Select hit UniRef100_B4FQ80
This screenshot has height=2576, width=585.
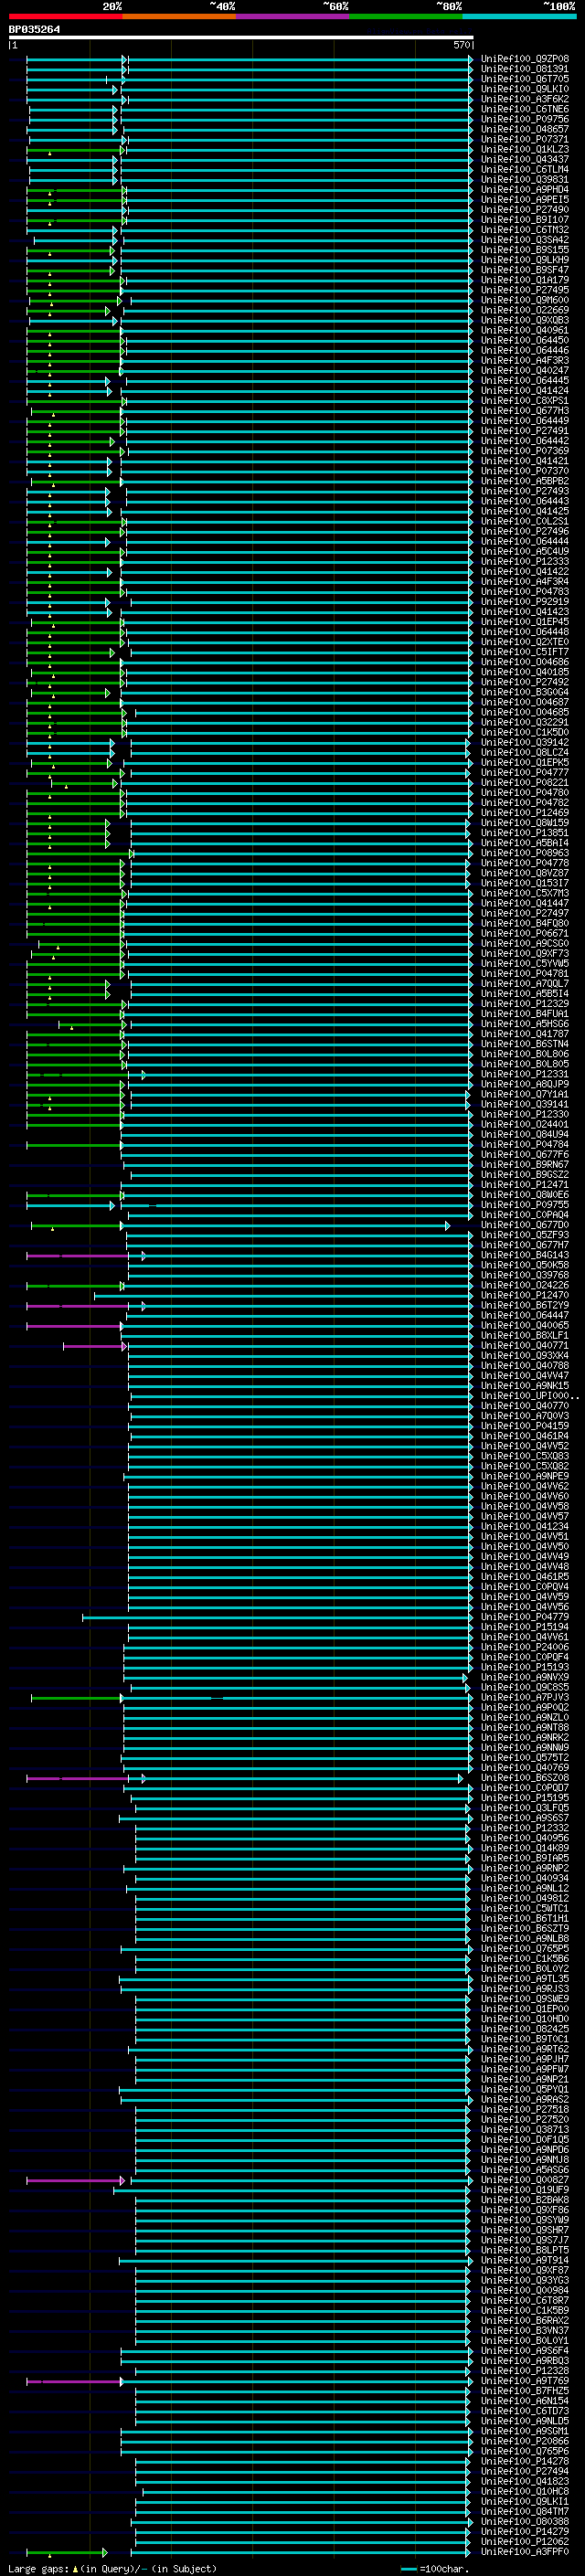pyautogui.click(x=525, y=923)
